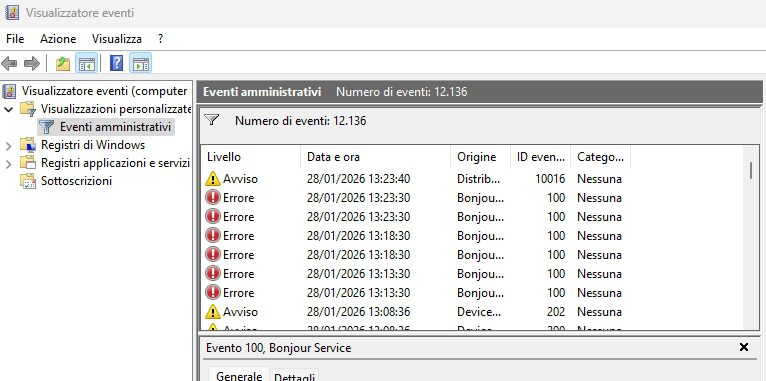766x381 pixels.
Task: Select Sottoscrizioni in the tree
Action: (x=76, y=181)
